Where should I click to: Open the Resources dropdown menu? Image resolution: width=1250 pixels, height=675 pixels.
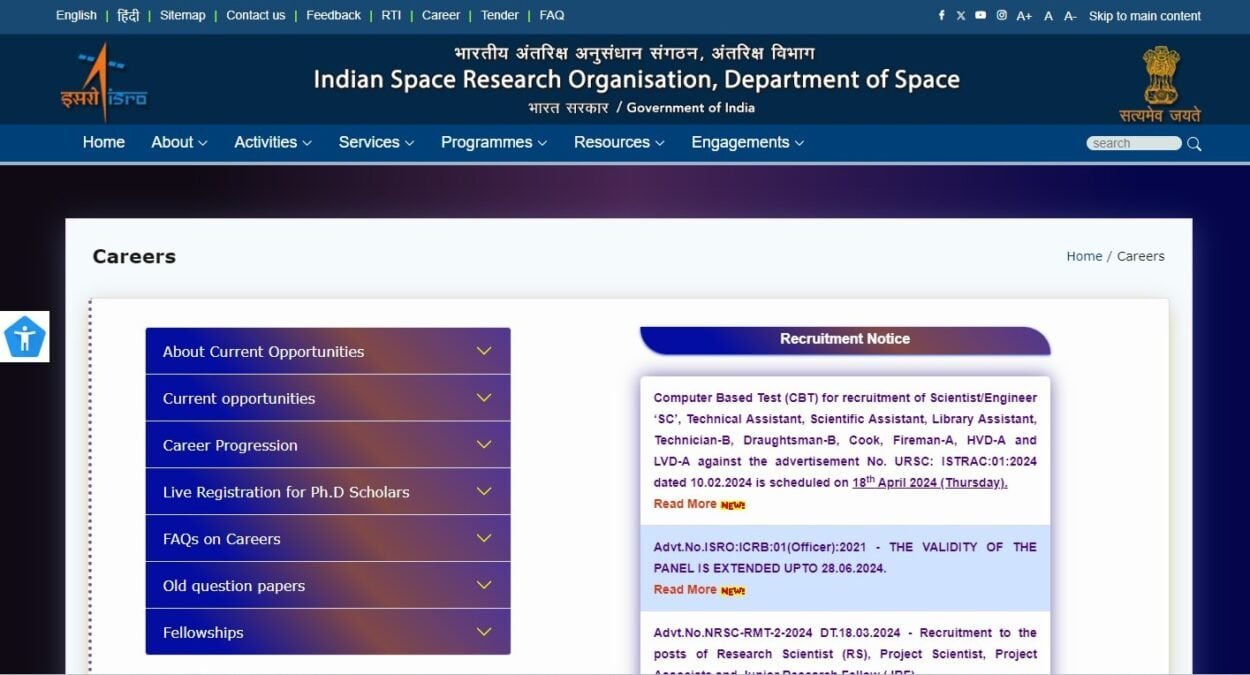pos(619,142)
